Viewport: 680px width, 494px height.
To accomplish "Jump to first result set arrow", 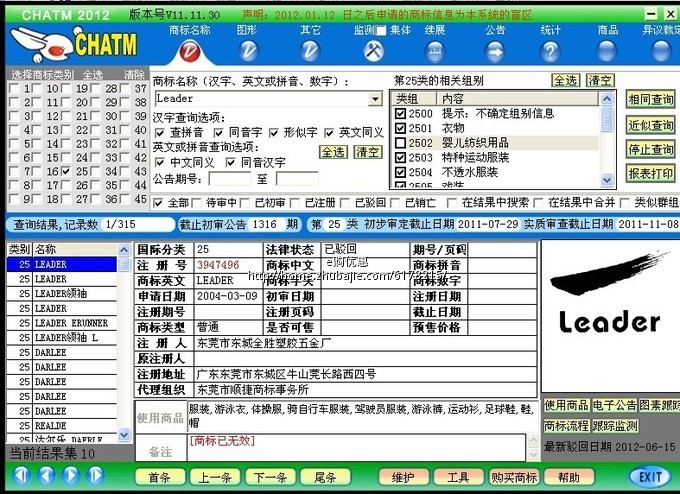I will click(21, 475).
